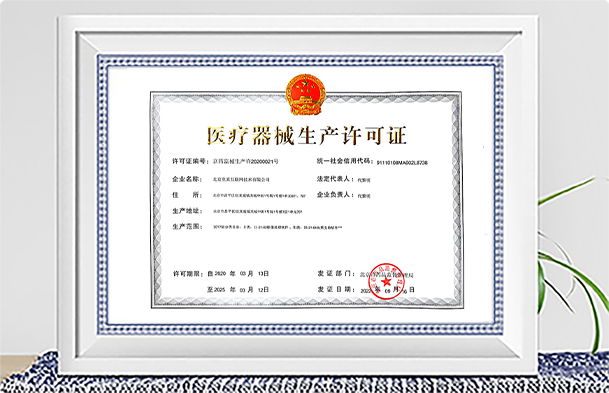Select the 企业名称 label
Image resolution: width=609 pixels, height=393 pixels.
(x=187, y=179)
